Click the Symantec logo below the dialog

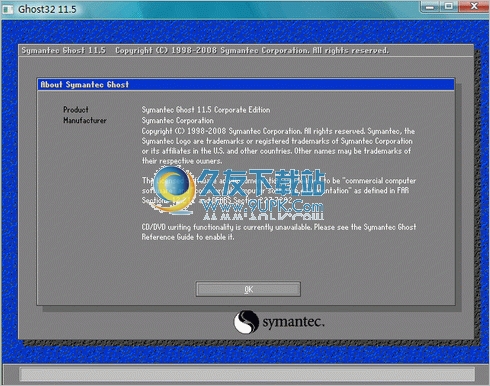coord(279,322)
